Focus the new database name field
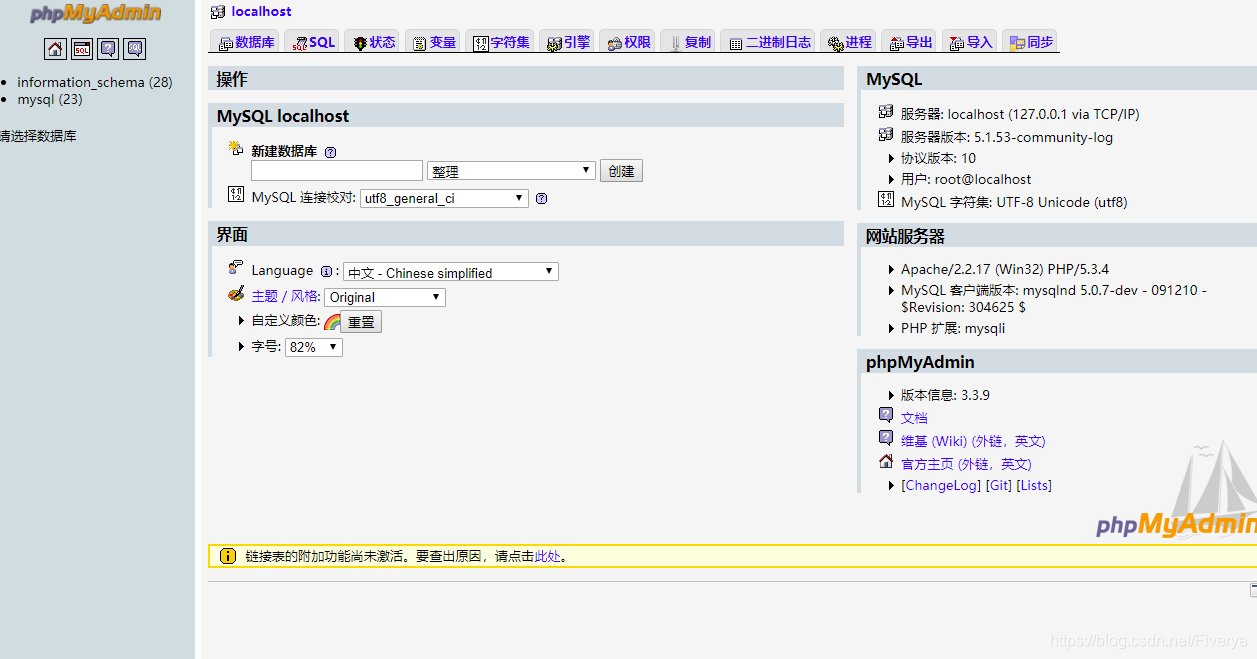 pyautogui.click(x=337, y=171)
